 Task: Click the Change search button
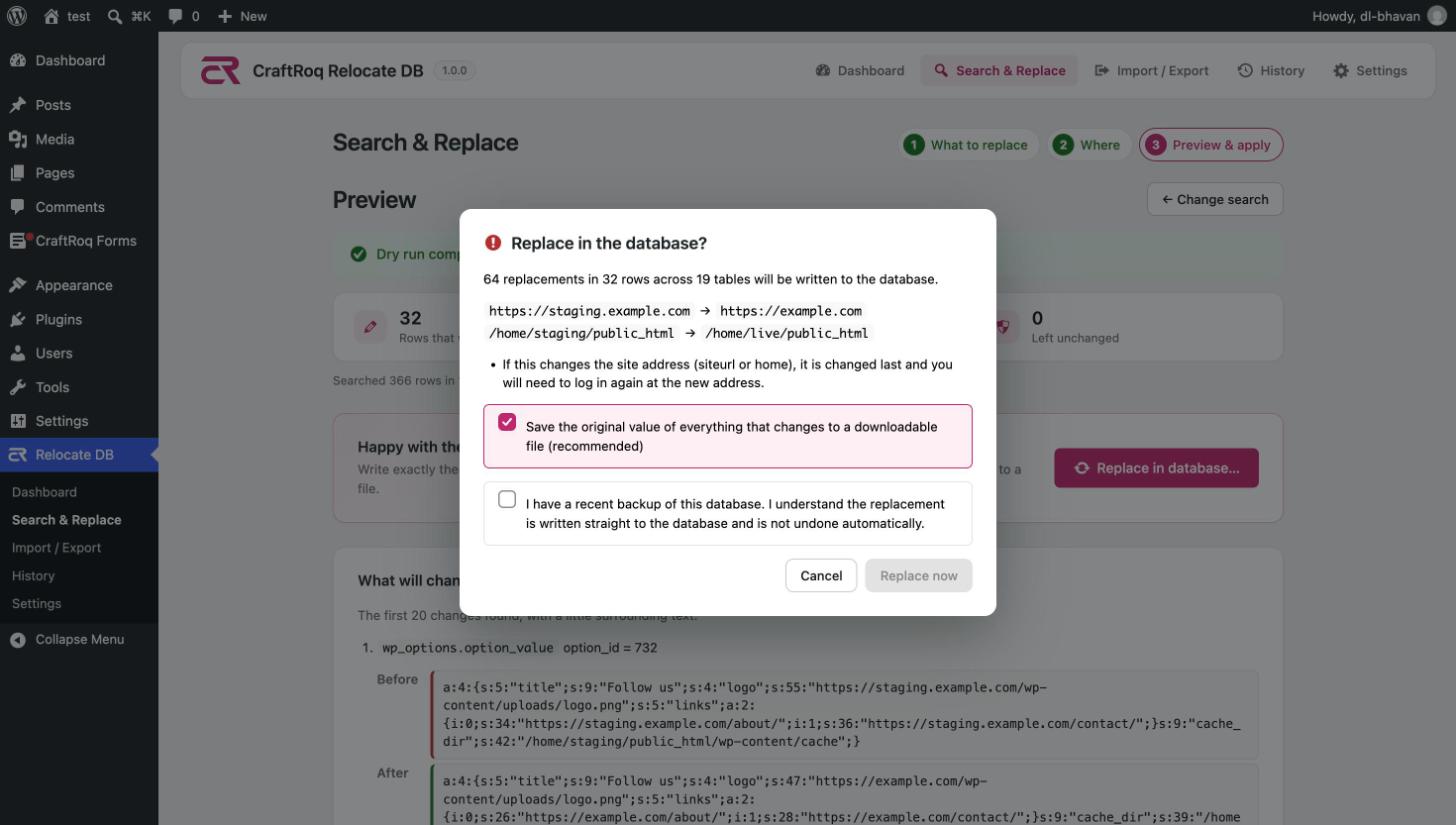(x=1215, y=199)
